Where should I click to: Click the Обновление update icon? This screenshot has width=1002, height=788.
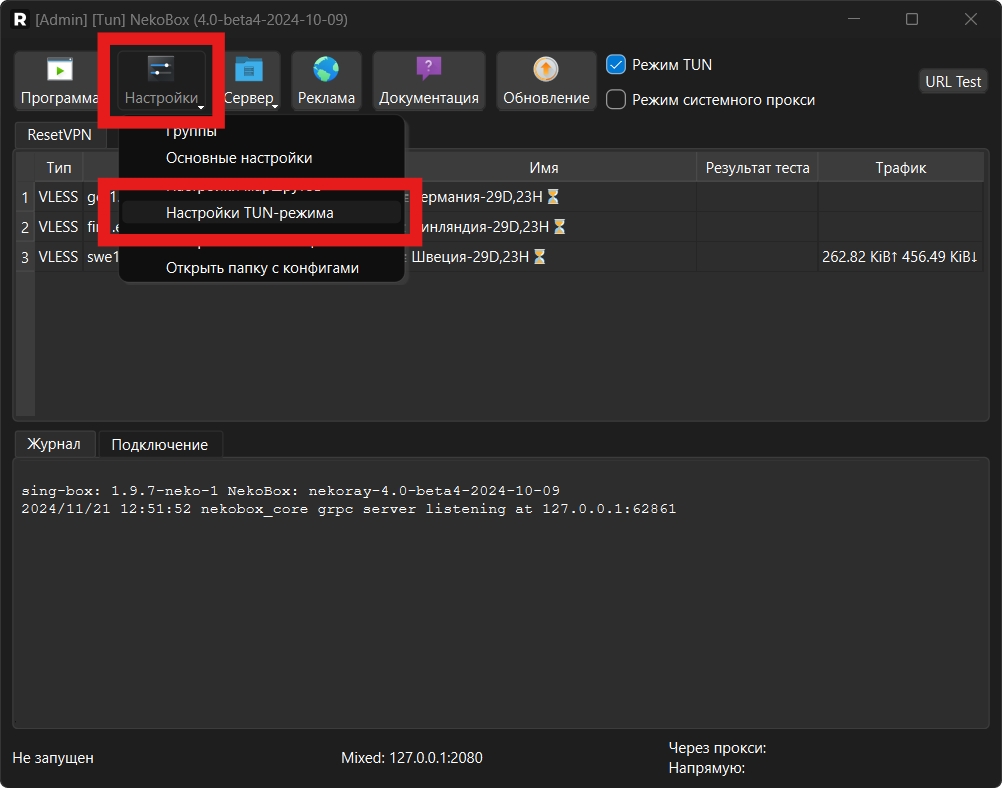(x=546, y=69)
